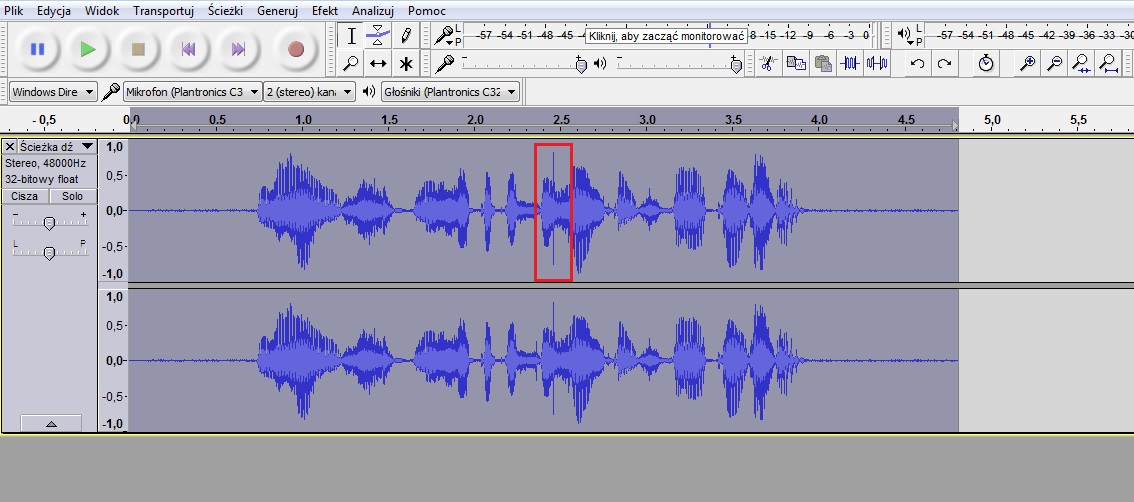The width and height of the screenshot is (1134, 502).
Task: Click recording meter to start monitoring
Action: click(x=665, y=35)
